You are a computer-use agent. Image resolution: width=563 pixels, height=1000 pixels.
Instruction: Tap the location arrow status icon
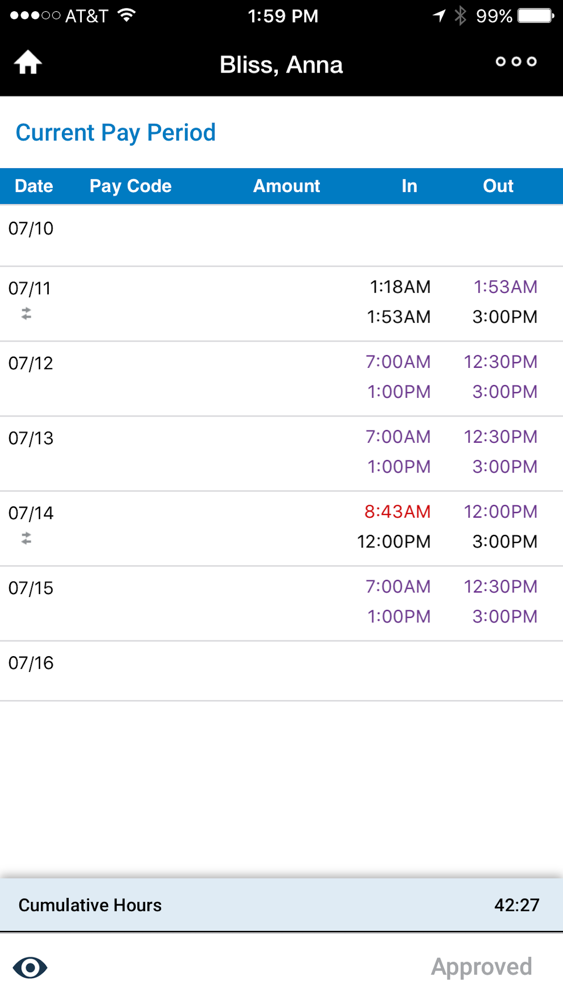pos(439,16)
